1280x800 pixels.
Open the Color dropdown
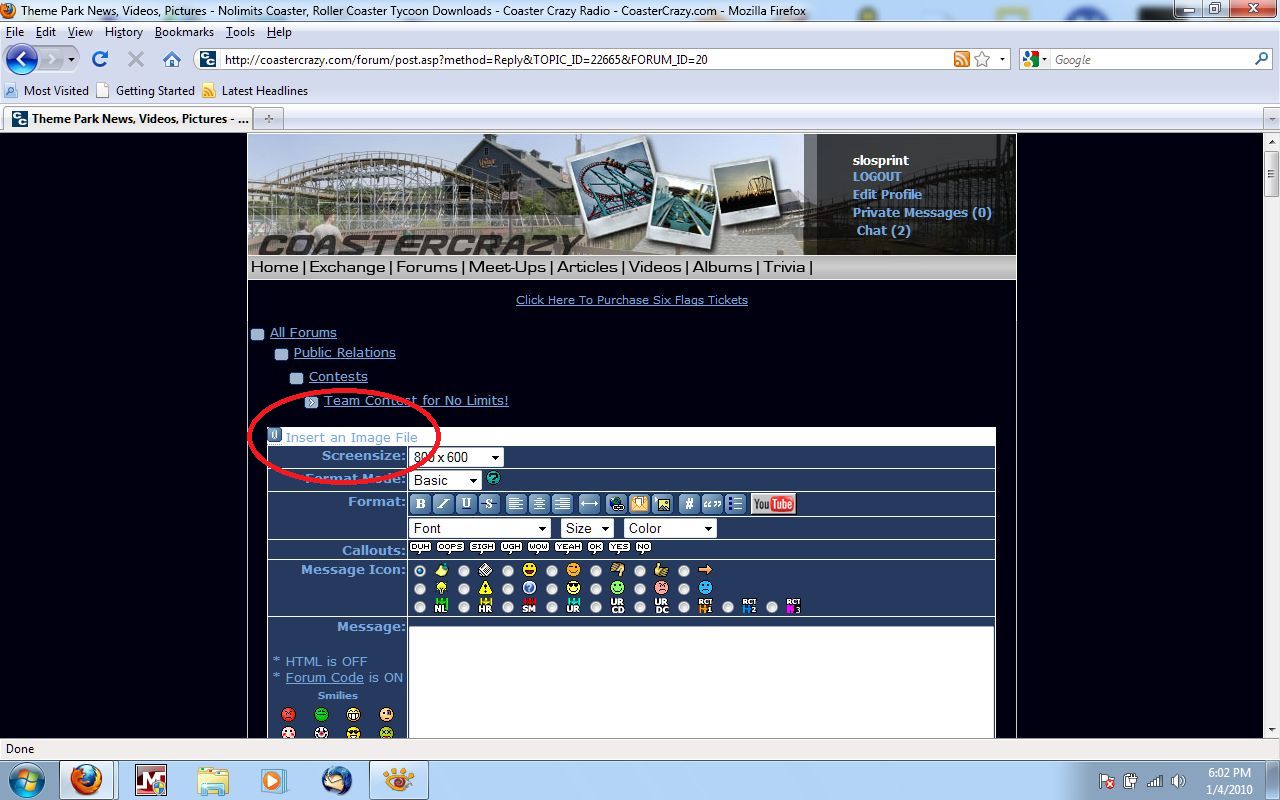click(x=670, y=528)
